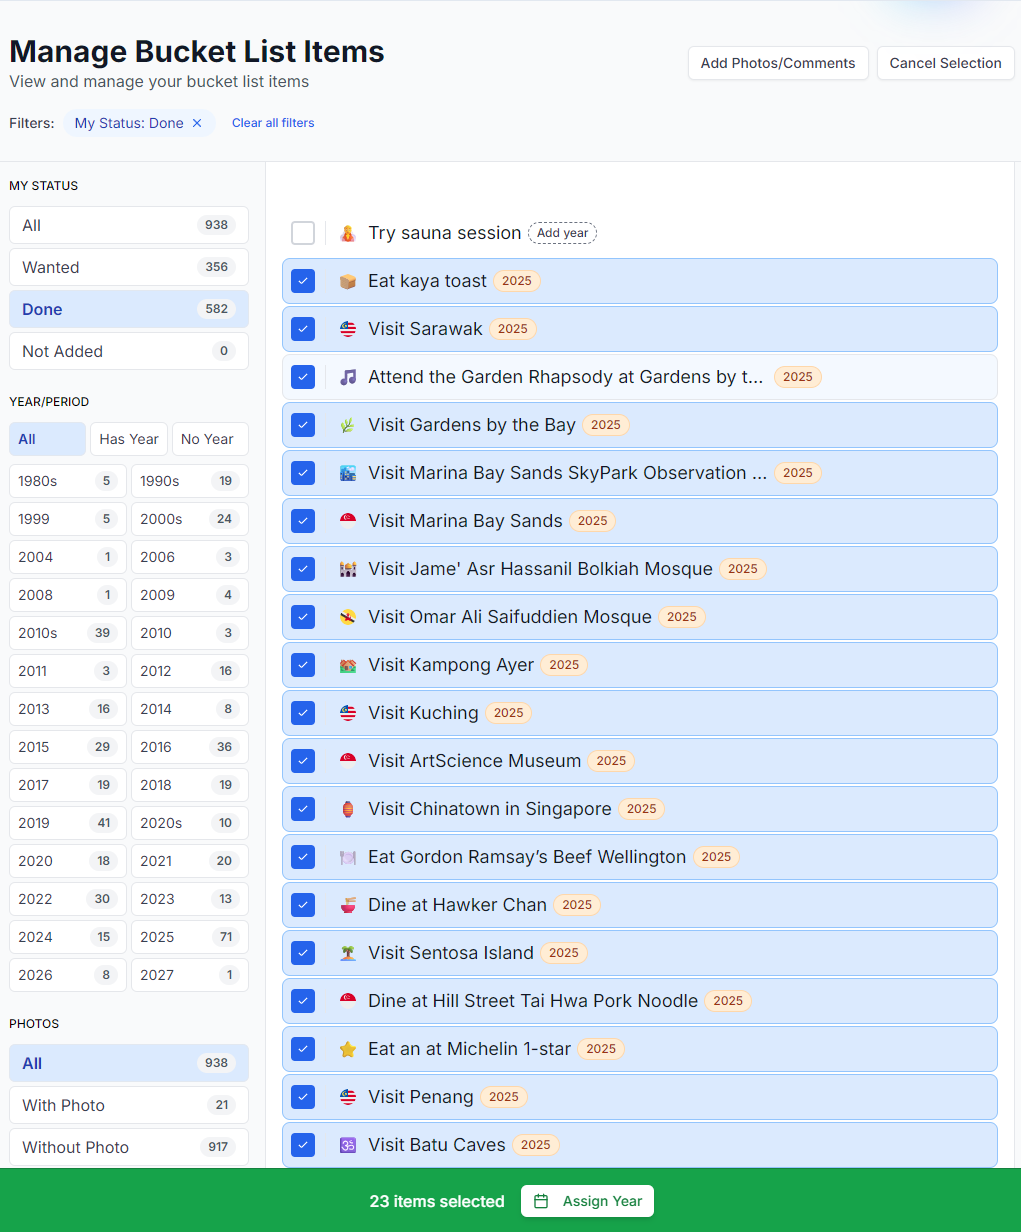The width and height of the screenshot is (1021, 1232).
Task: Open the Add year picker for Try sauna session
Action: [x=562, y=232]
